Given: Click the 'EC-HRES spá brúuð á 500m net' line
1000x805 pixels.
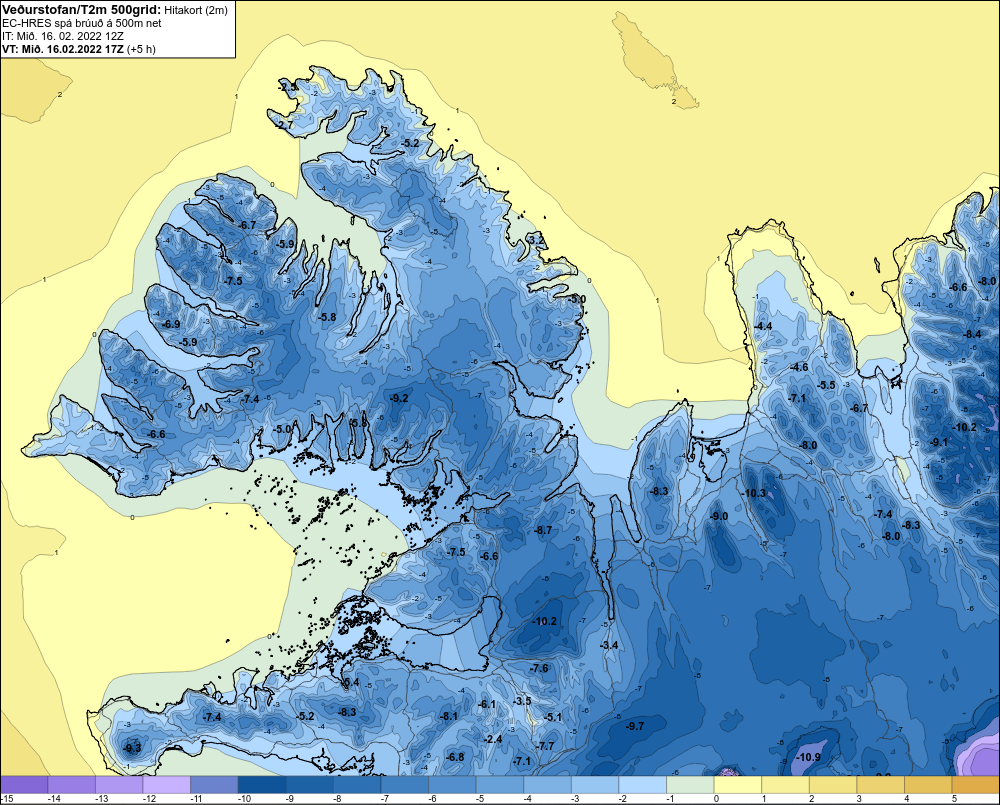Looking at the screenshot, I should (82, 23).
